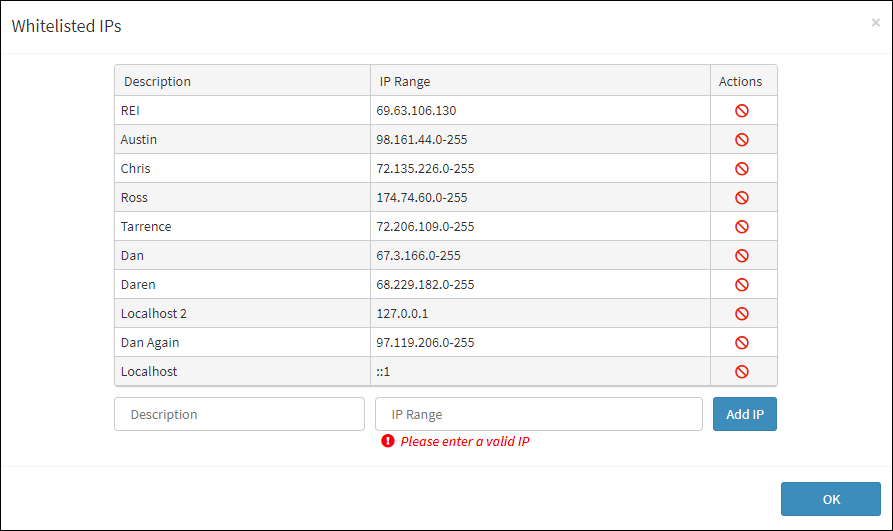Delete the Ross IP range entry

tap(742, 198)
